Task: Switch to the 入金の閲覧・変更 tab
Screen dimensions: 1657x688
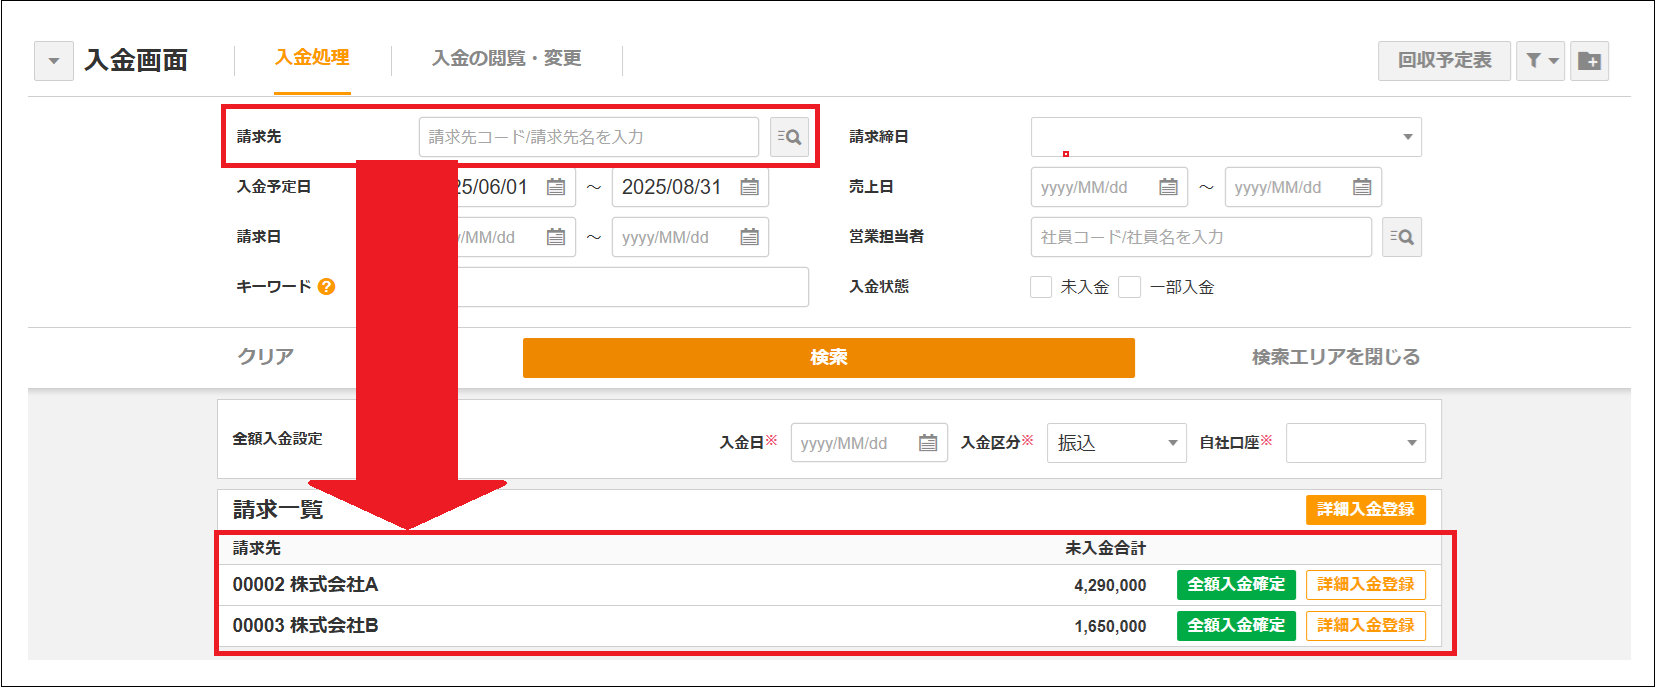Action: click(x=506, y=59)
